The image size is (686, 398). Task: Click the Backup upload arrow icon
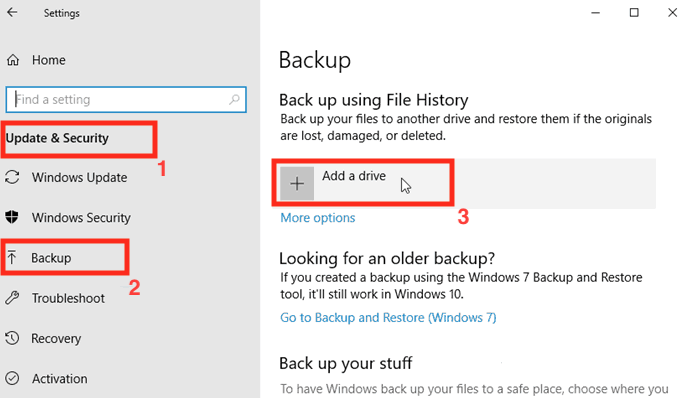point(12,258)
